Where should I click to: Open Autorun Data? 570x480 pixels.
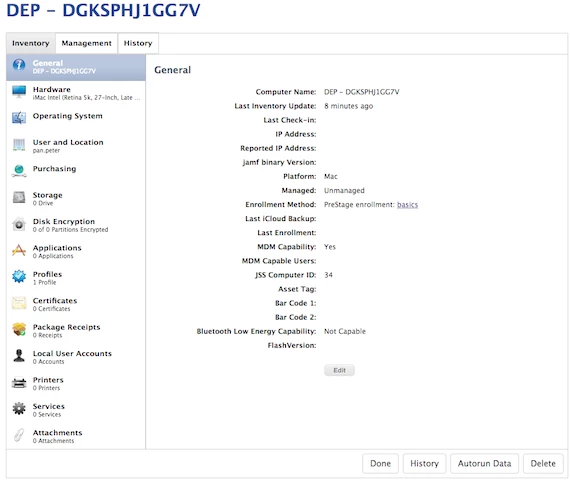(x=484, y=463)
